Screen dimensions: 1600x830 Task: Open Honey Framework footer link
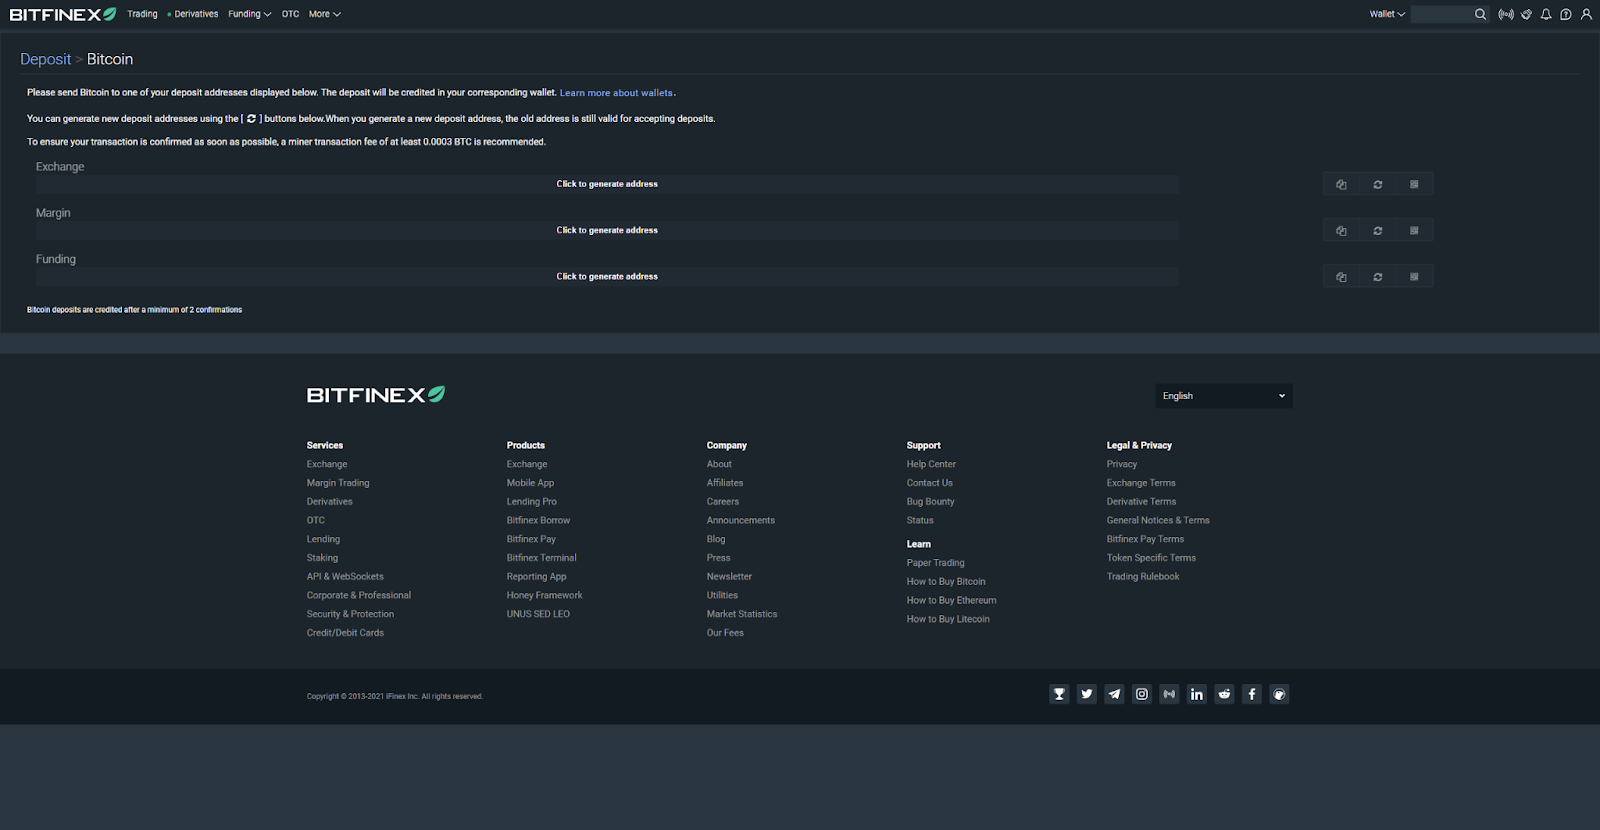(544, 596)
